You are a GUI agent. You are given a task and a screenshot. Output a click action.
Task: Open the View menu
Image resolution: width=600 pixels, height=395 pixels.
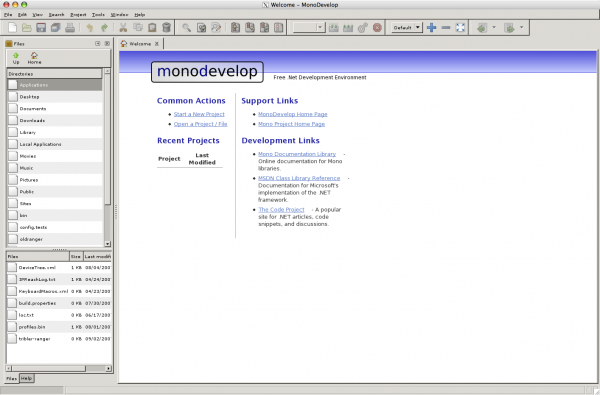pos(38,15)
